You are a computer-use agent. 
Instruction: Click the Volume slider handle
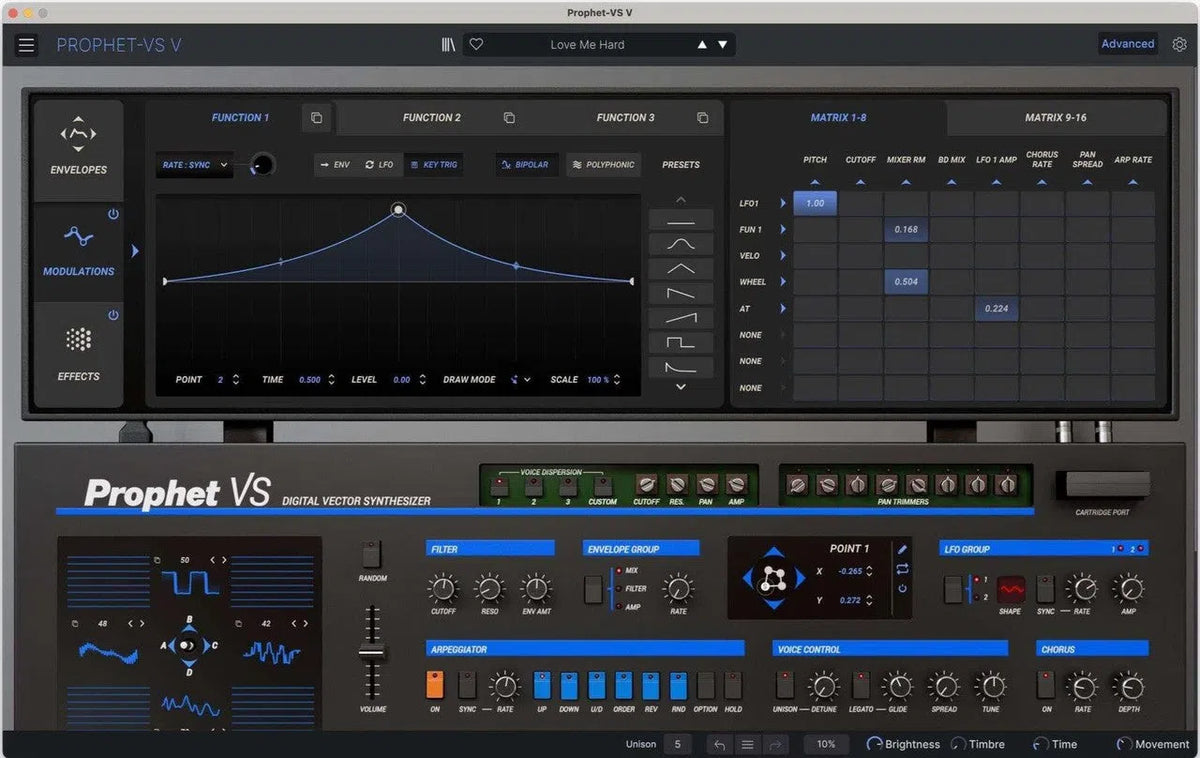click(372, 653)
